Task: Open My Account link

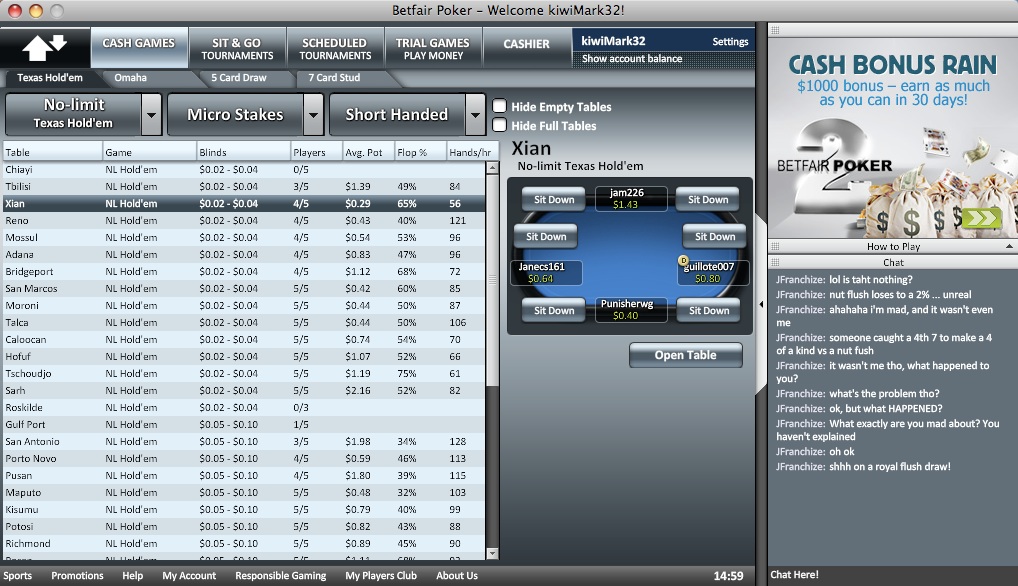Action: 189,576
